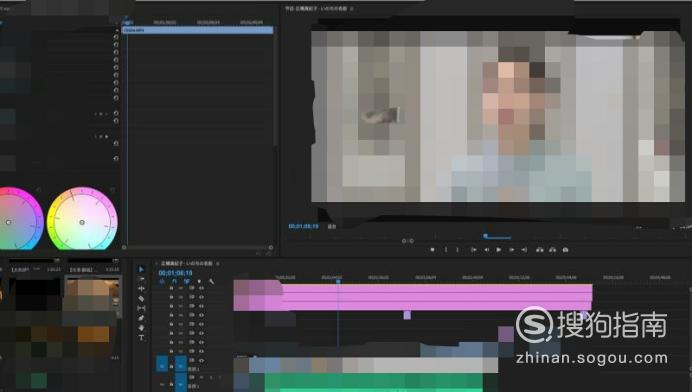
Task: Select the Type tool
Action: 141,338
